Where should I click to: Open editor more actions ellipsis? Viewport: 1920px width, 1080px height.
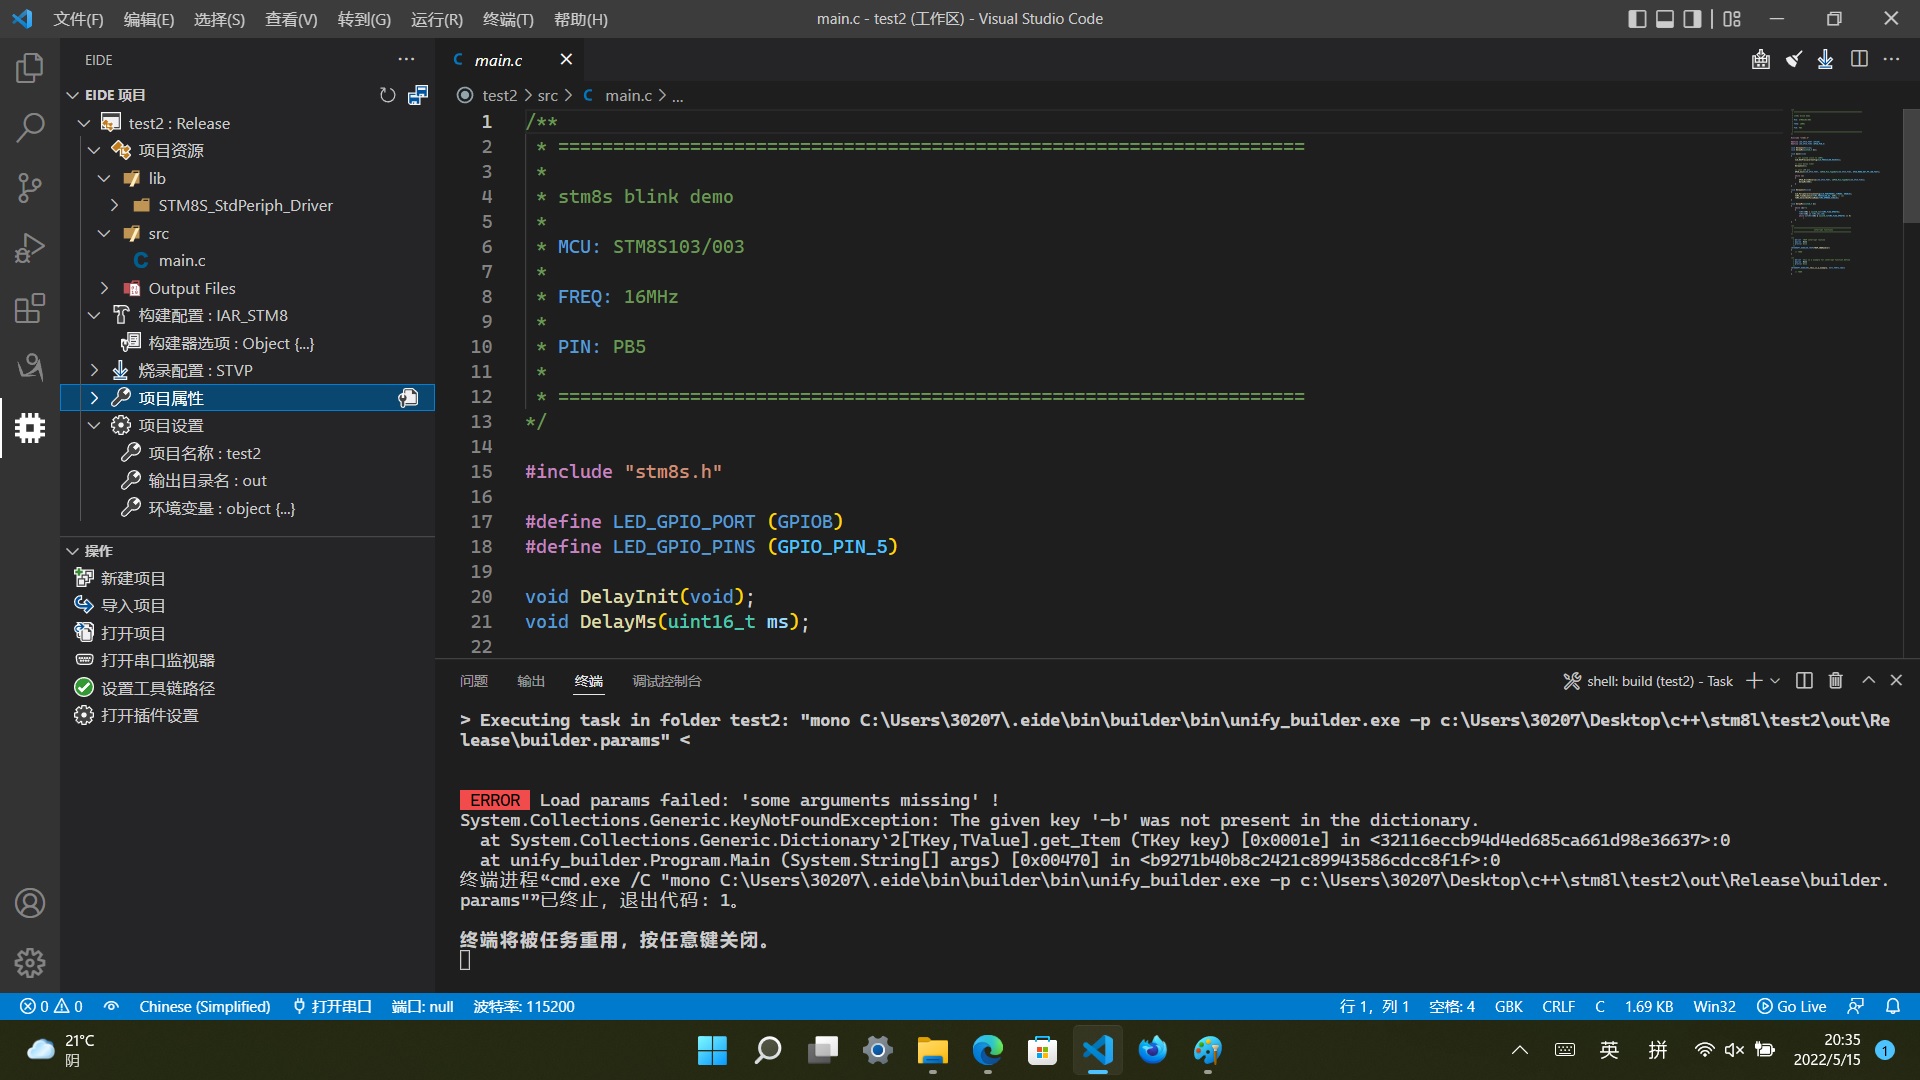(1891, 60)
